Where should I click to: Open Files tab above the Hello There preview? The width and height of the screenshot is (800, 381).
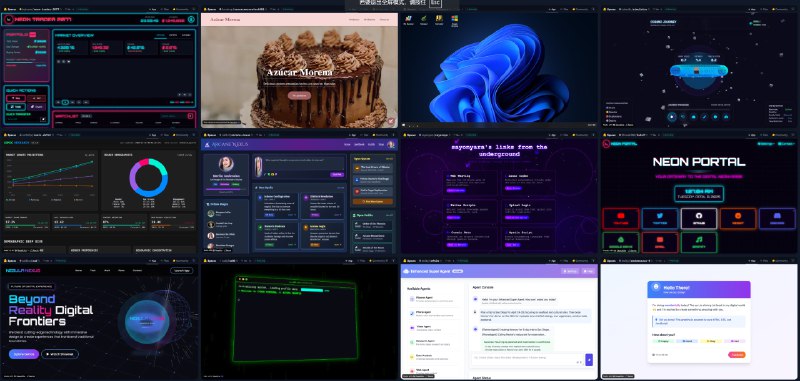[765, 260]
